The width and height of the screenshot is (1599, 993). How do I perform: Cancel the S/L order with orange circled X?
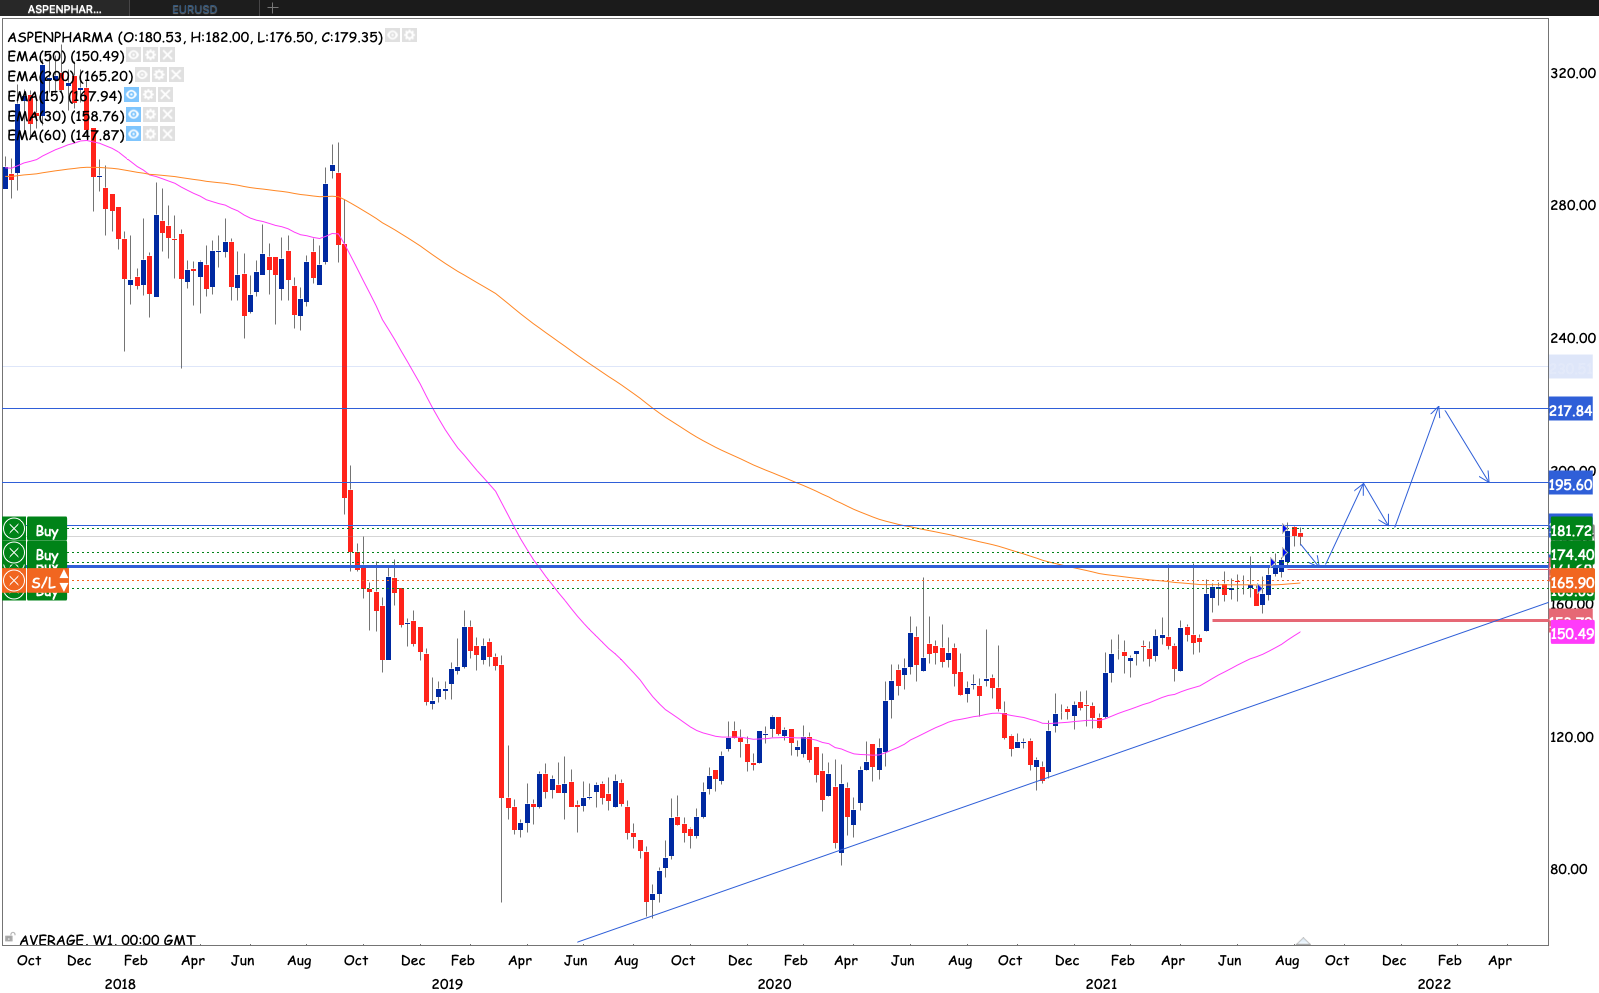[x=14, y=581]
